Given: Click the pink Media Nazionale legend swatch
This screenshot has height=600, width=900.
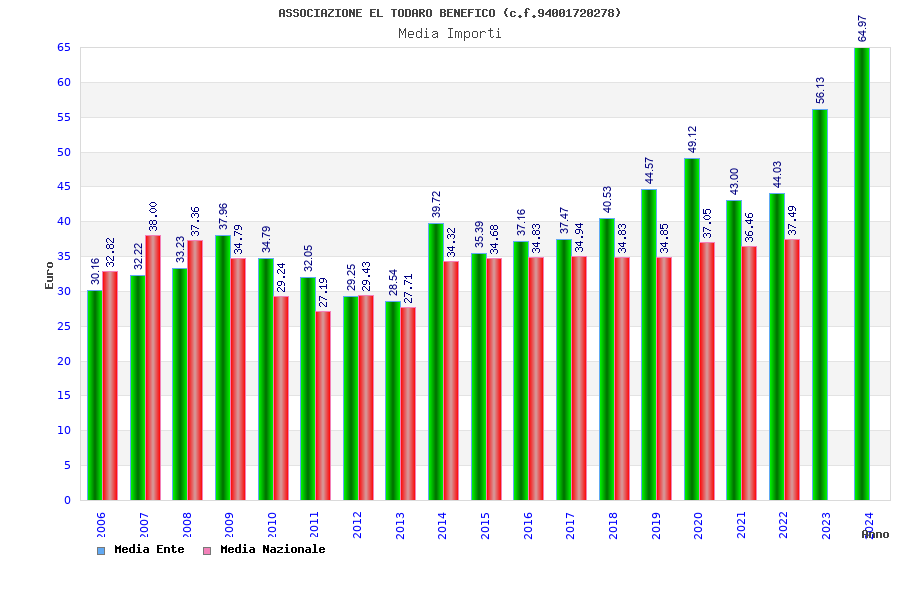Looking at the screenshot, I should 207,551.
